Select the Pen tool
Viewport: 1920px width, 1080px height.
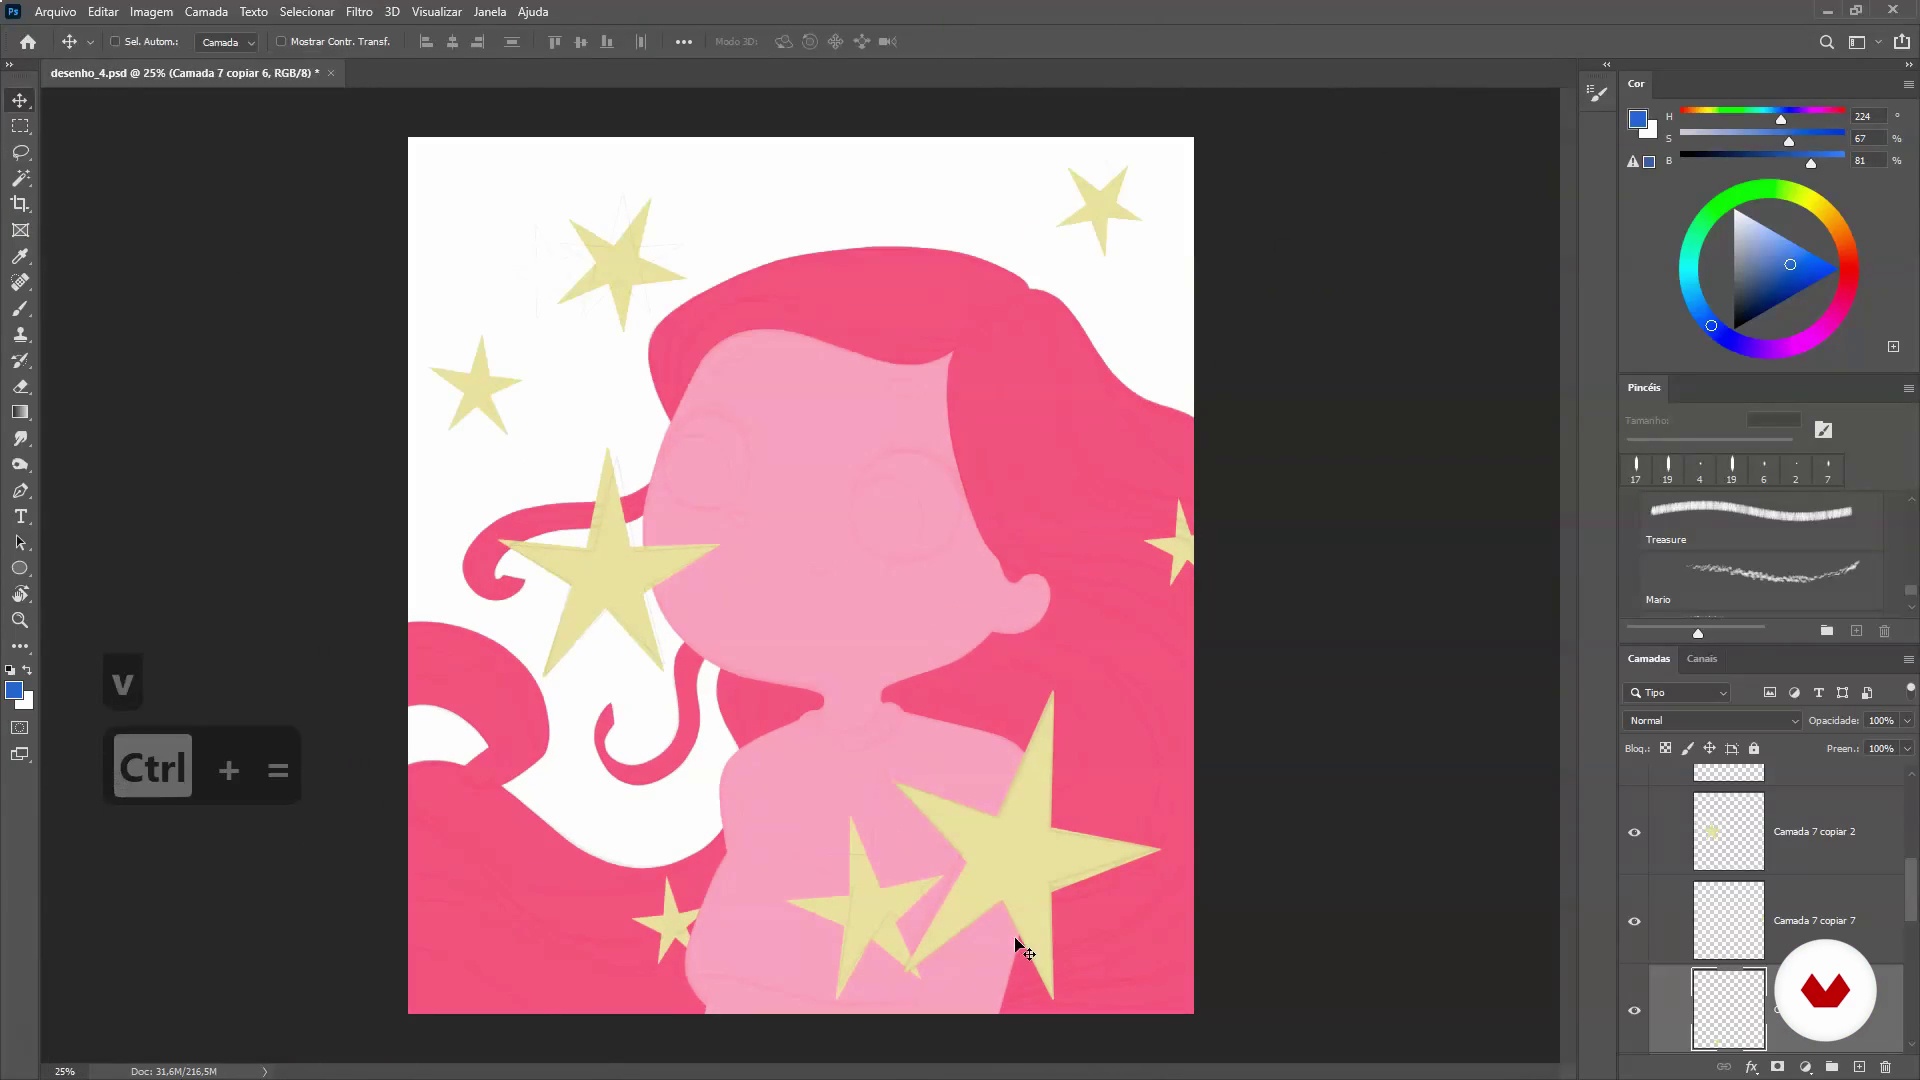click(x=20, y=490)
